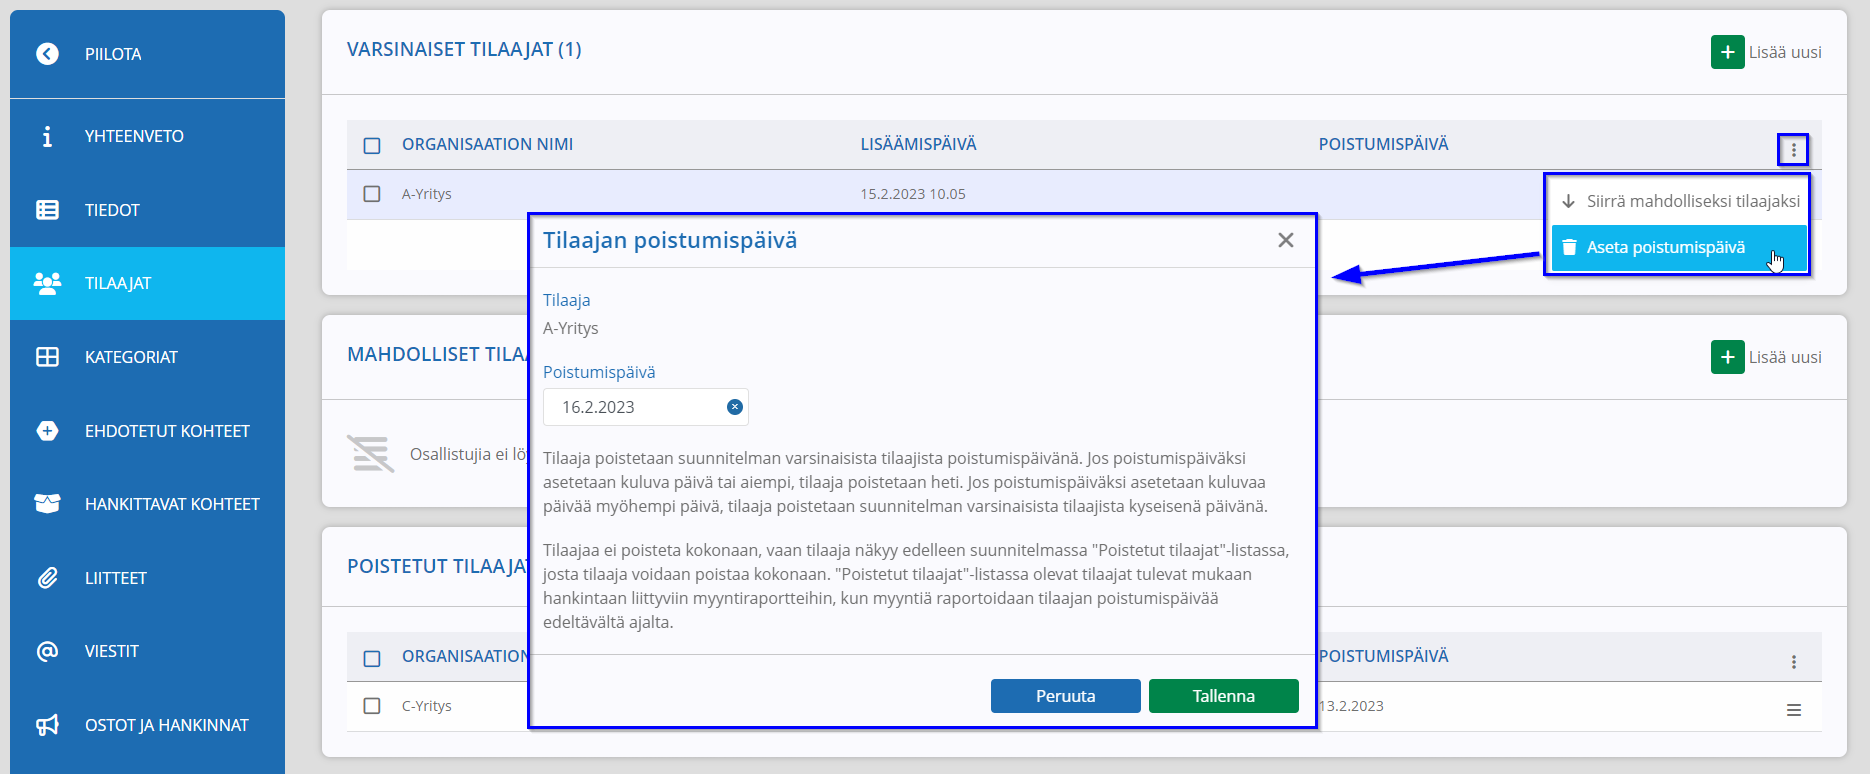This screenshot has width=1870, height=774.
Task: Open Ostot ja hankinnat megaphone icon
Action: point(47,725)
